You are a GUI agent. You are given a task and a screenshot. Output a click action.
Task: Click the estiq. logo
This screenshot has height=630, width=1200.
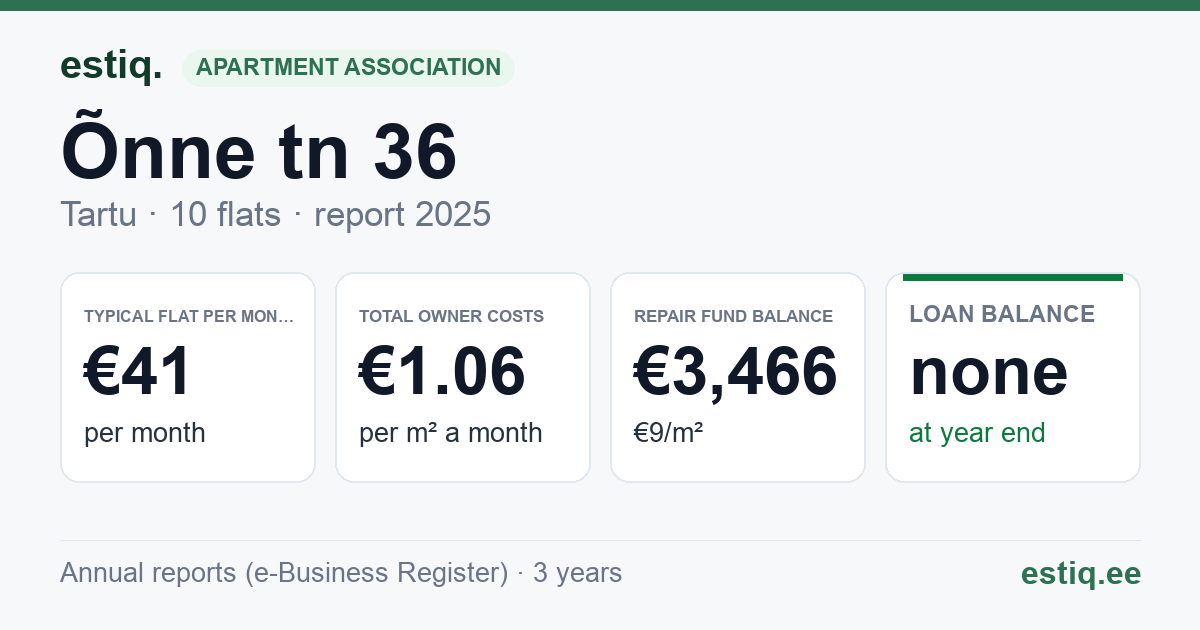click(x=111, y=66)
